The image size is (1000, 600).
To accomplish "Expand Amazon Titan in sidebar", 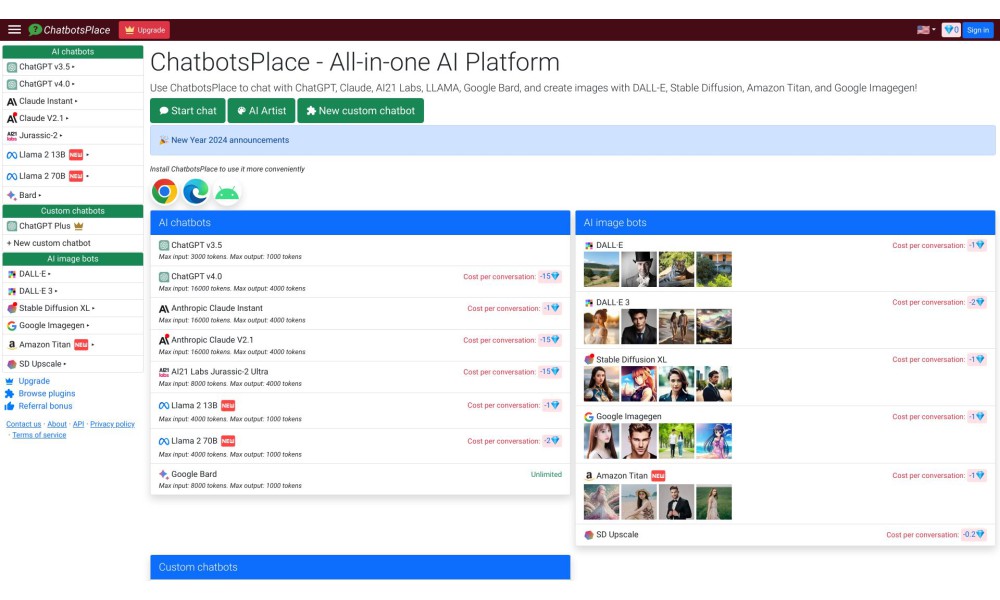I will (x=73, y=345).
